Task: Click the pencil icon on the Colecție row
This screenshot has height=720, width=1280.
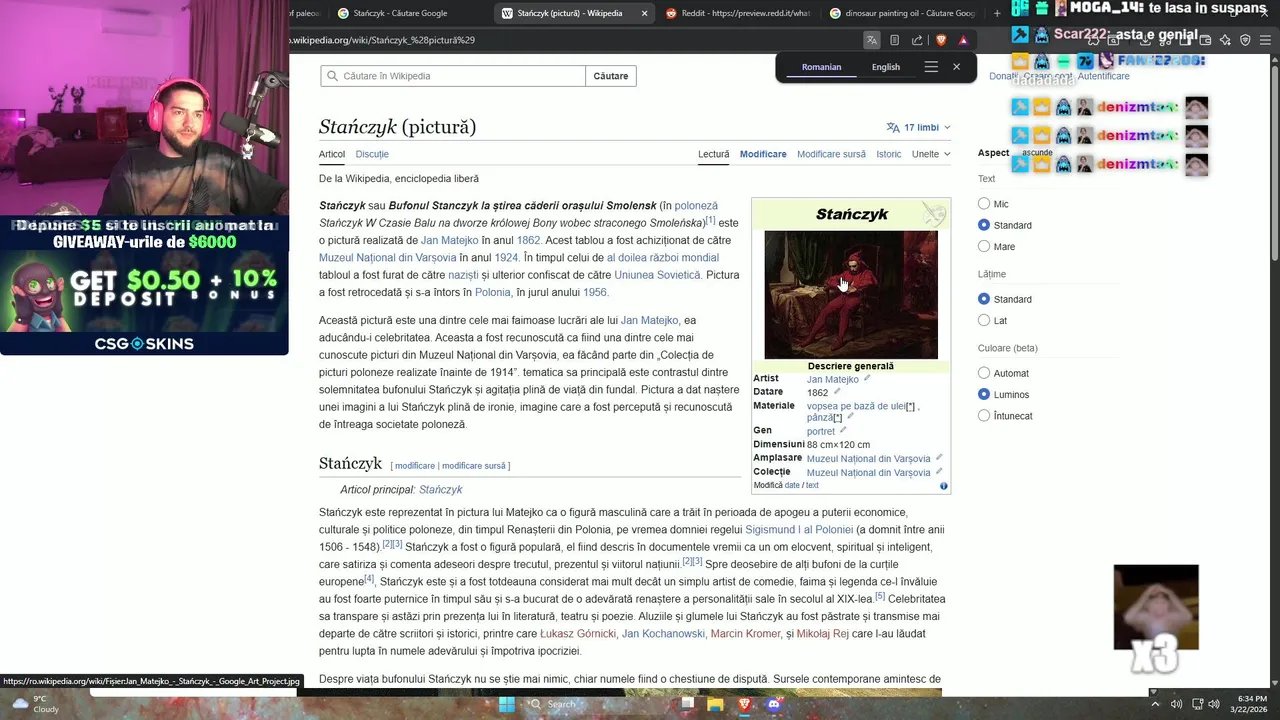Action: point(939,472)
